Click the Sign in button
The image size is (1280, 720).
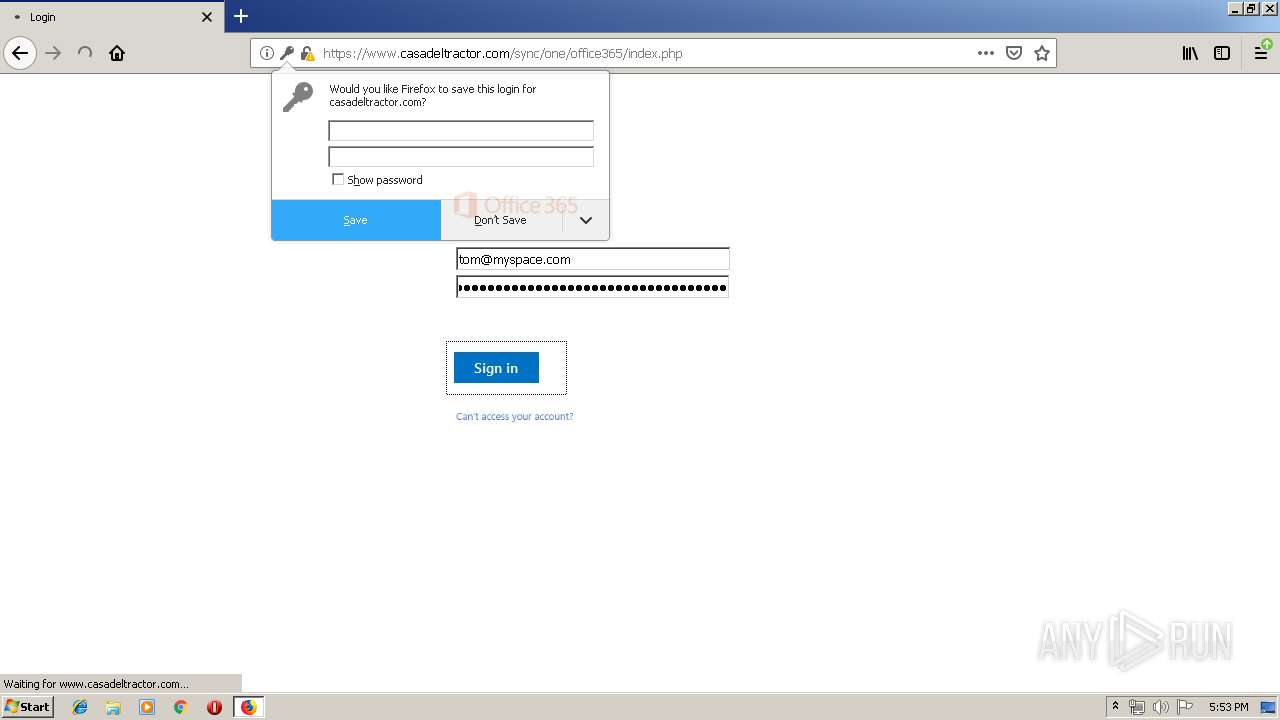[496, 368]
